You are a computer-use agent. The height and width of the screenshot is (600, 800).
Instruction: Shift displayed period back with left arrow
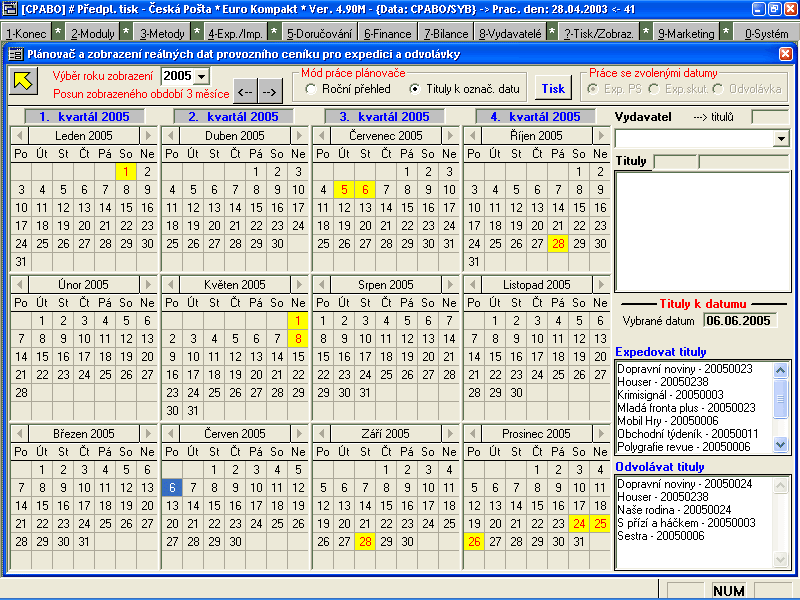(x=245, y=92)
